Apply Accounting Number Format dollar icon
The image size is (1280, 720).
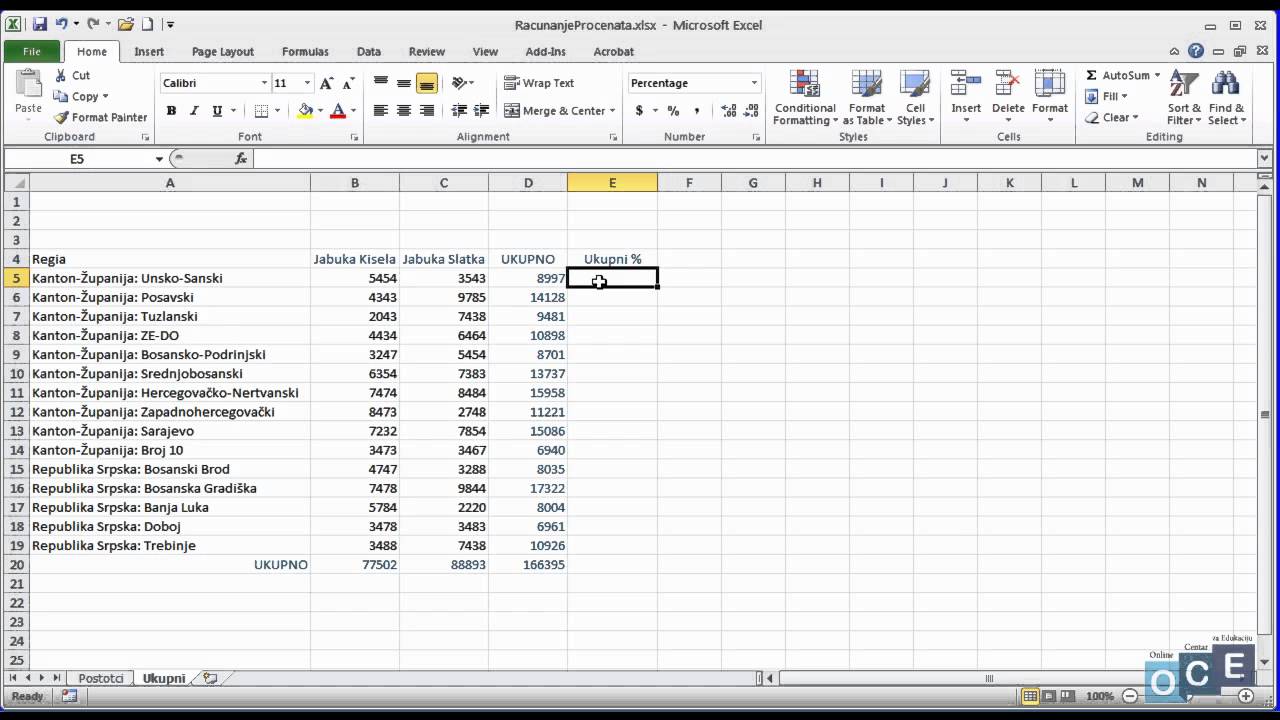pos(639,111)
